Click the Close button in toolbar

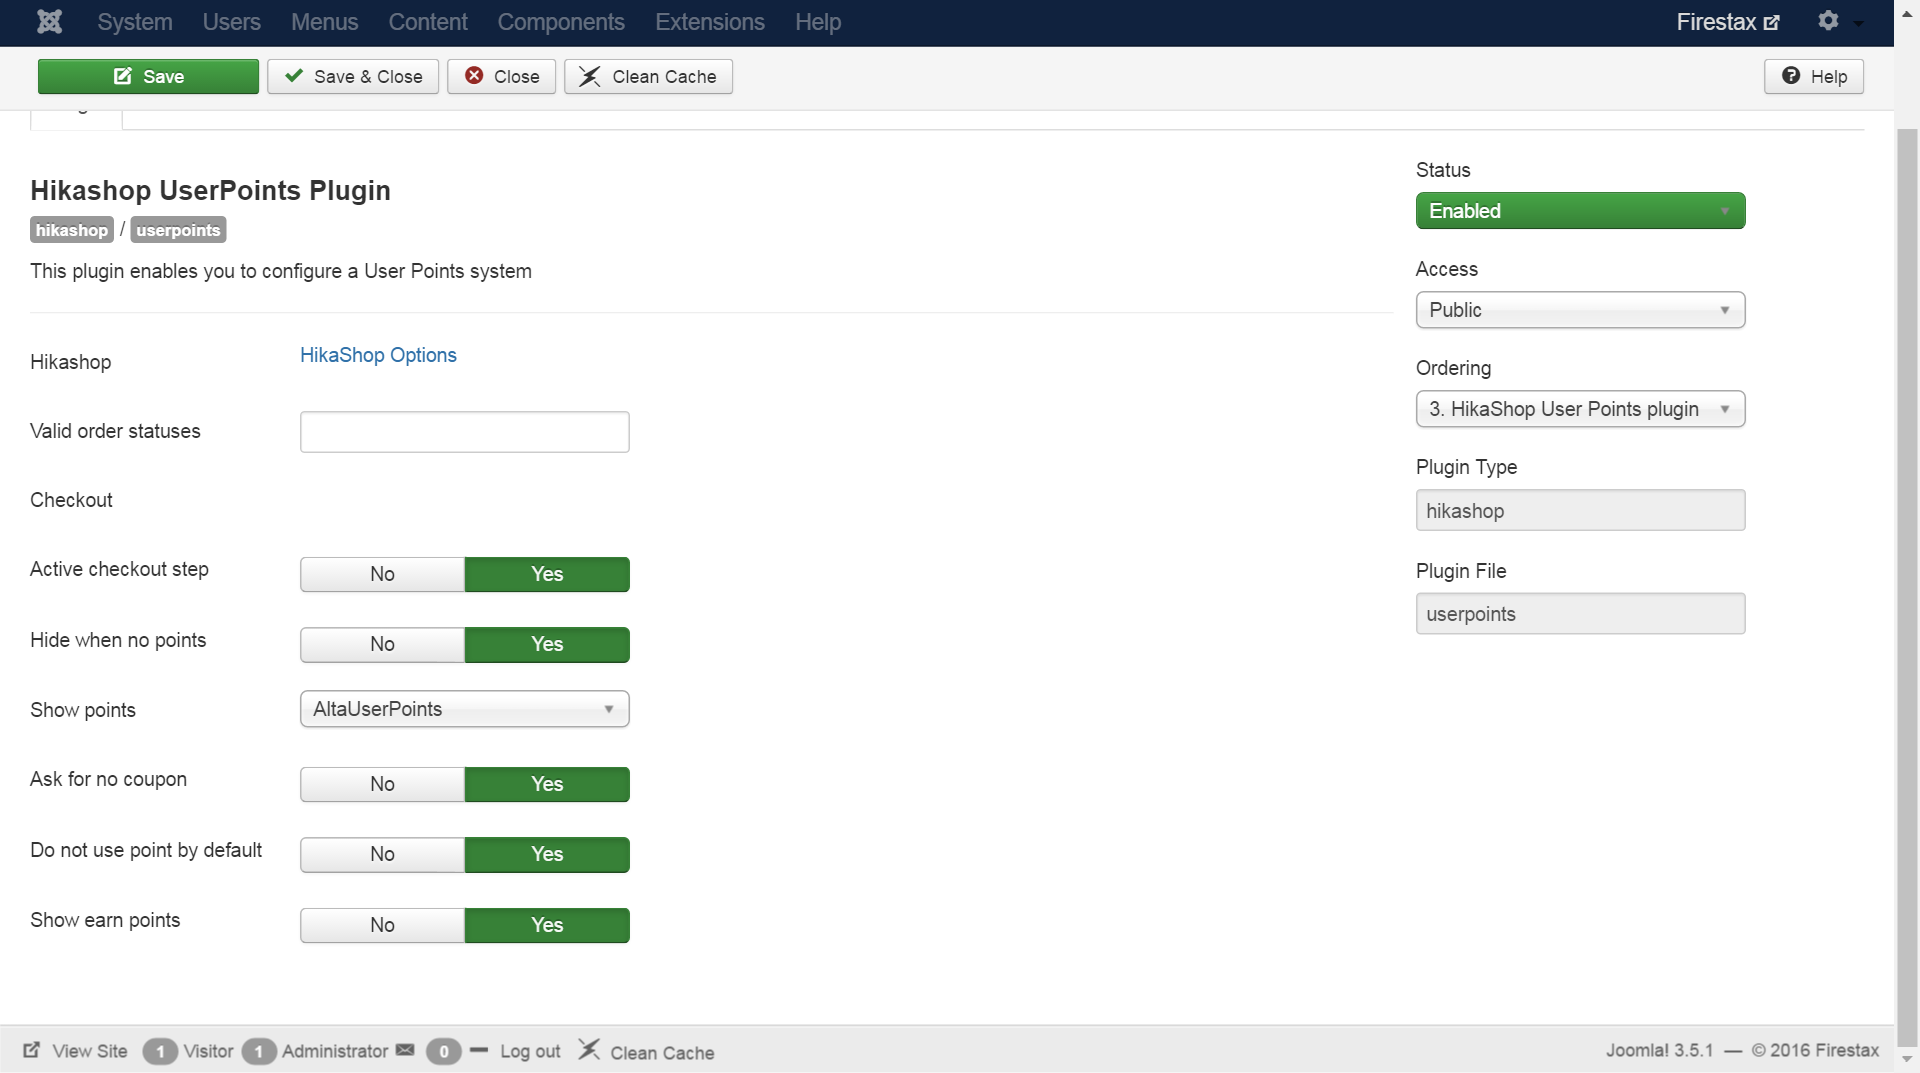click(x=501, y=76)
